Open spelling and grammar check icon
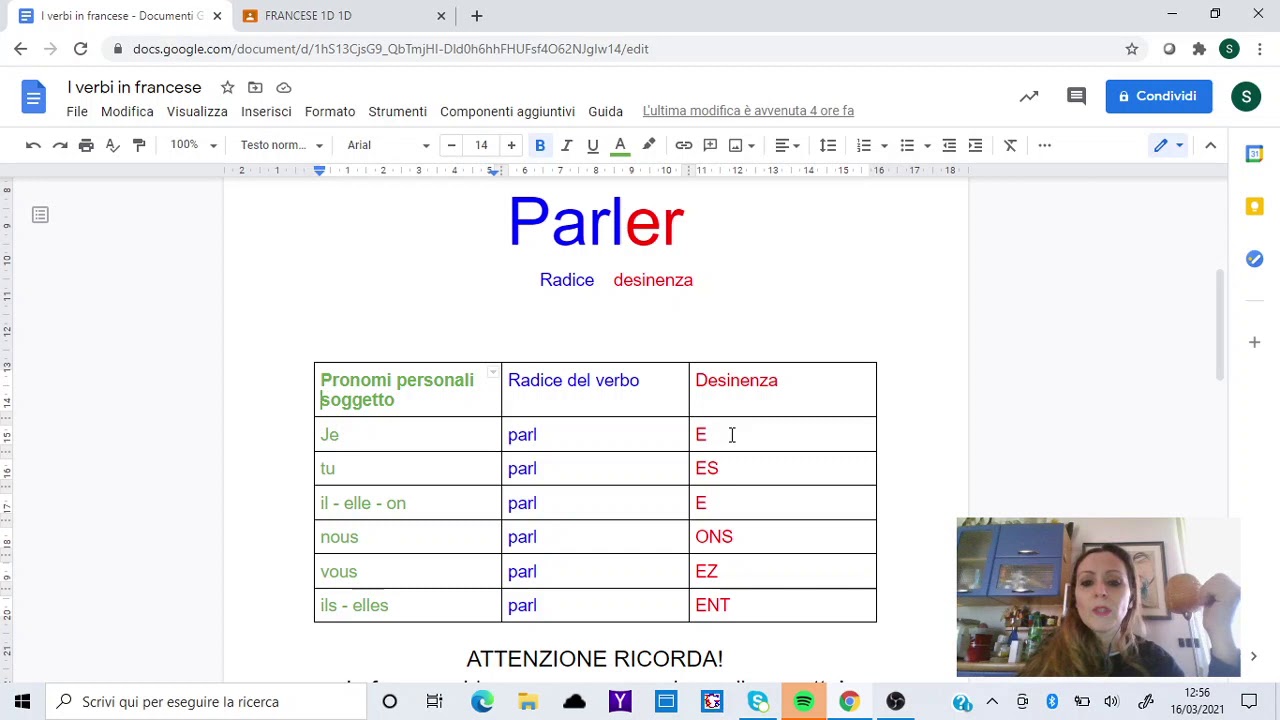1280x720 pixels. [113, 145]
